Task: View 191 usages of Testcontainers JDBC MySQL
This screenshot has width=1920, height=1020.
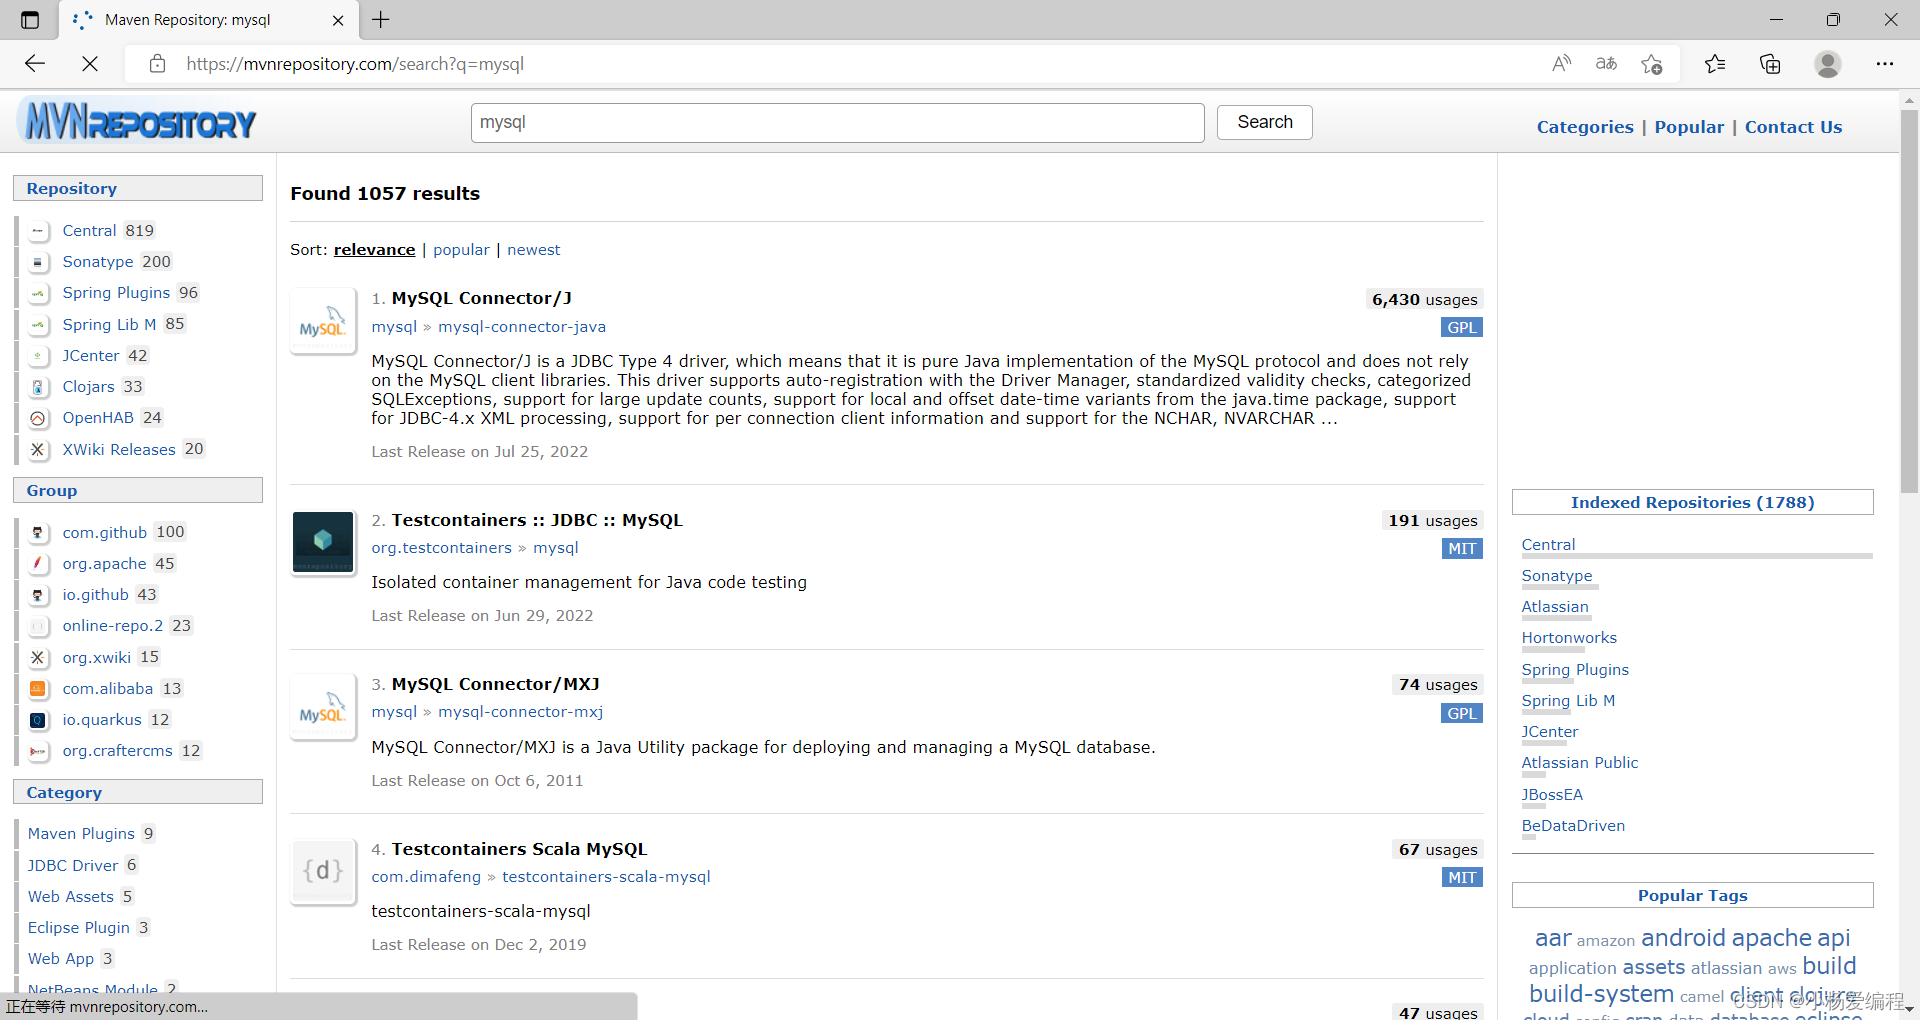Action: (x=1432, y=521)
